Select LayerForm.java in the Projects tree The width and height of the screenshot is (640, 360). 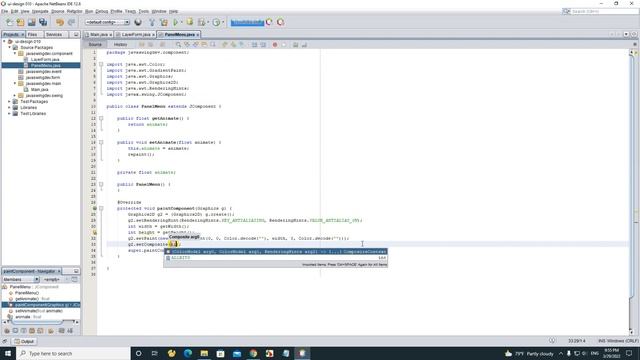pos(45,59)
